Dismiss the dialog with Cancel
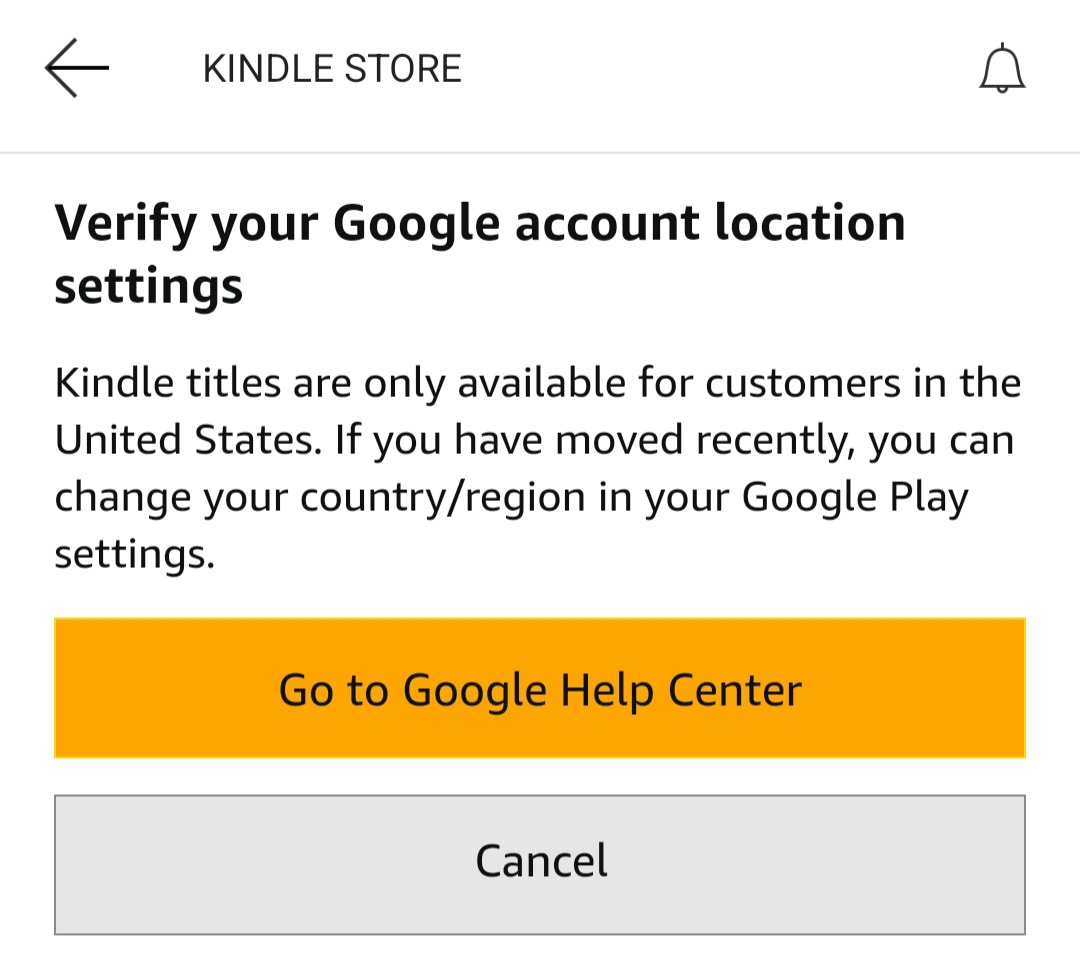 click(540, 865)
